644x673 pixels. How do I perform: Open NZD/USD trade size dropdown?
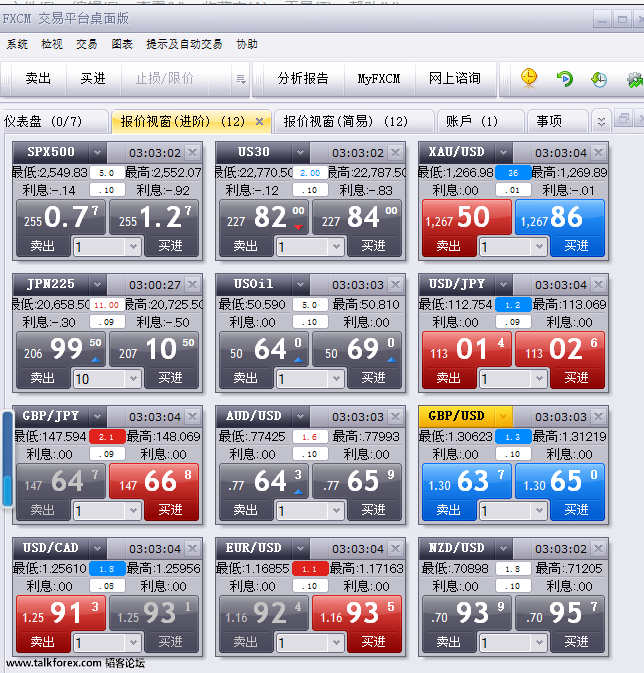[539, 643]
